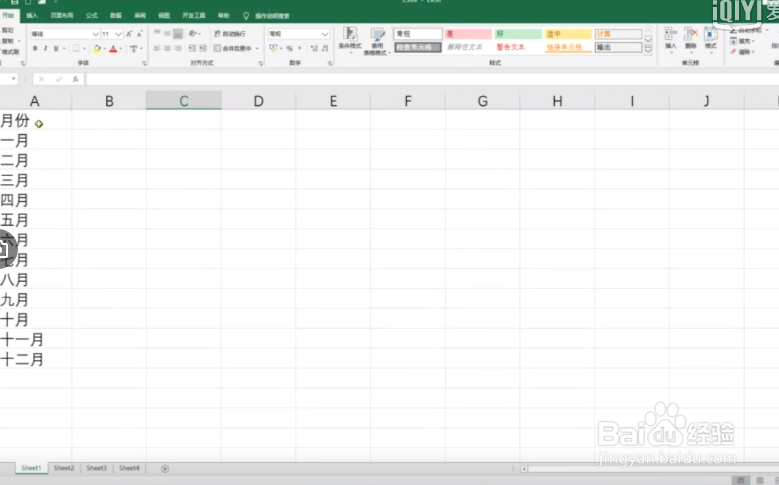Expand the cell styles gallery more arrow

pyautogui.click(x=648, y=49)
